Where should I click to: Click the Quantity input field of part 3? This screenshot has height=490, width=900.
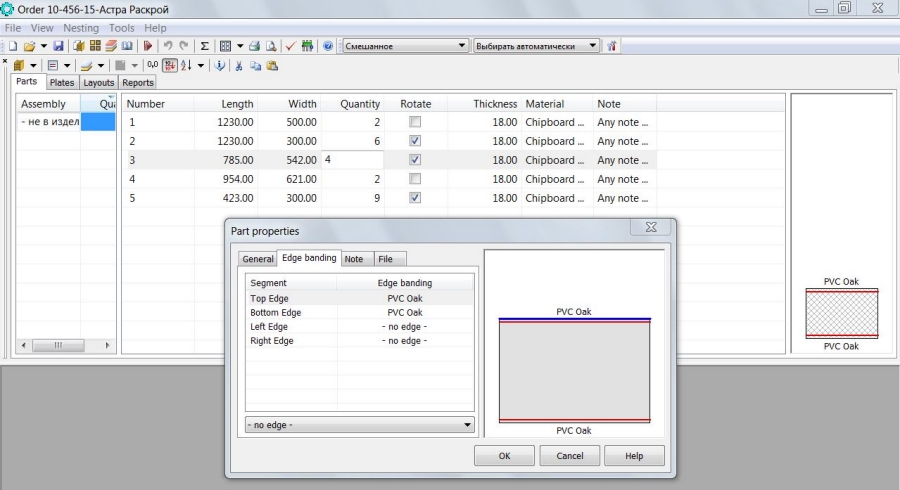[352, 160]
